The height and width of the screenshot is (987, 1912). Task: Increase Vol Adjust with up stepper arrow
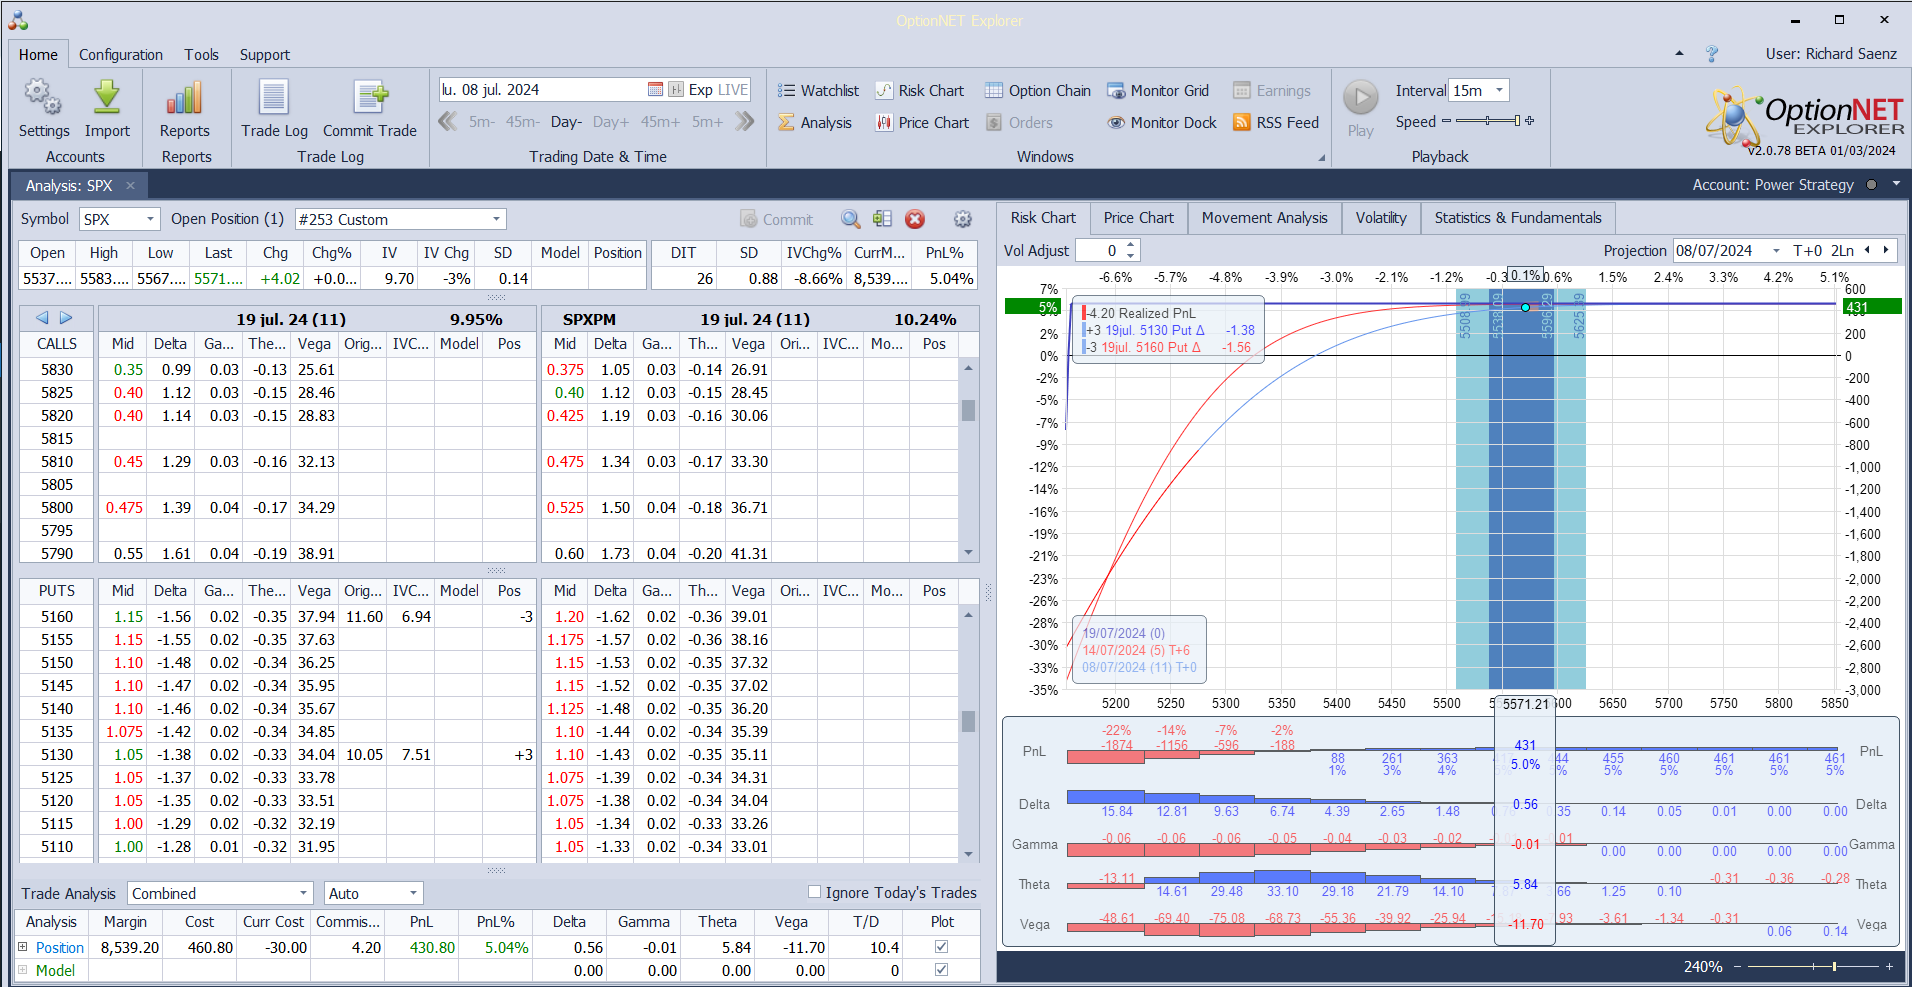[1131, 245]
